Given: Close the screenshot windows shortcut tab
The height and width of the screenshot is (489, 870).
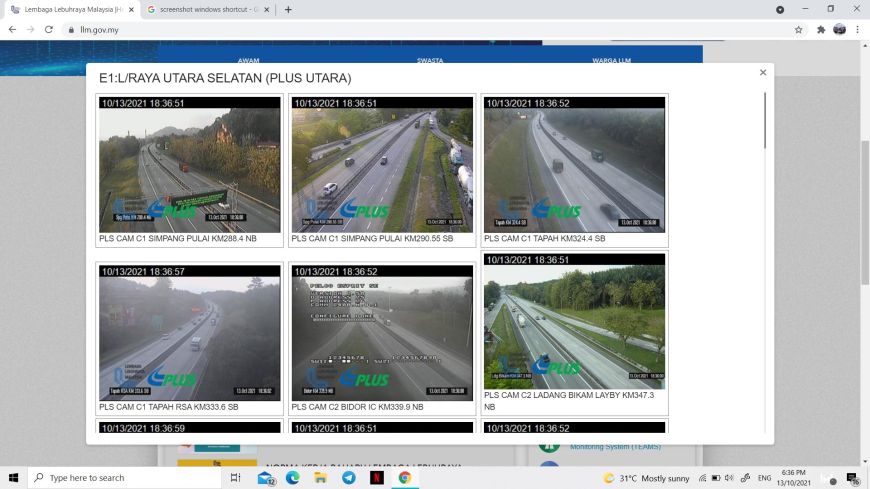Looking at the screenshot, I should click(x=267, y=9).
